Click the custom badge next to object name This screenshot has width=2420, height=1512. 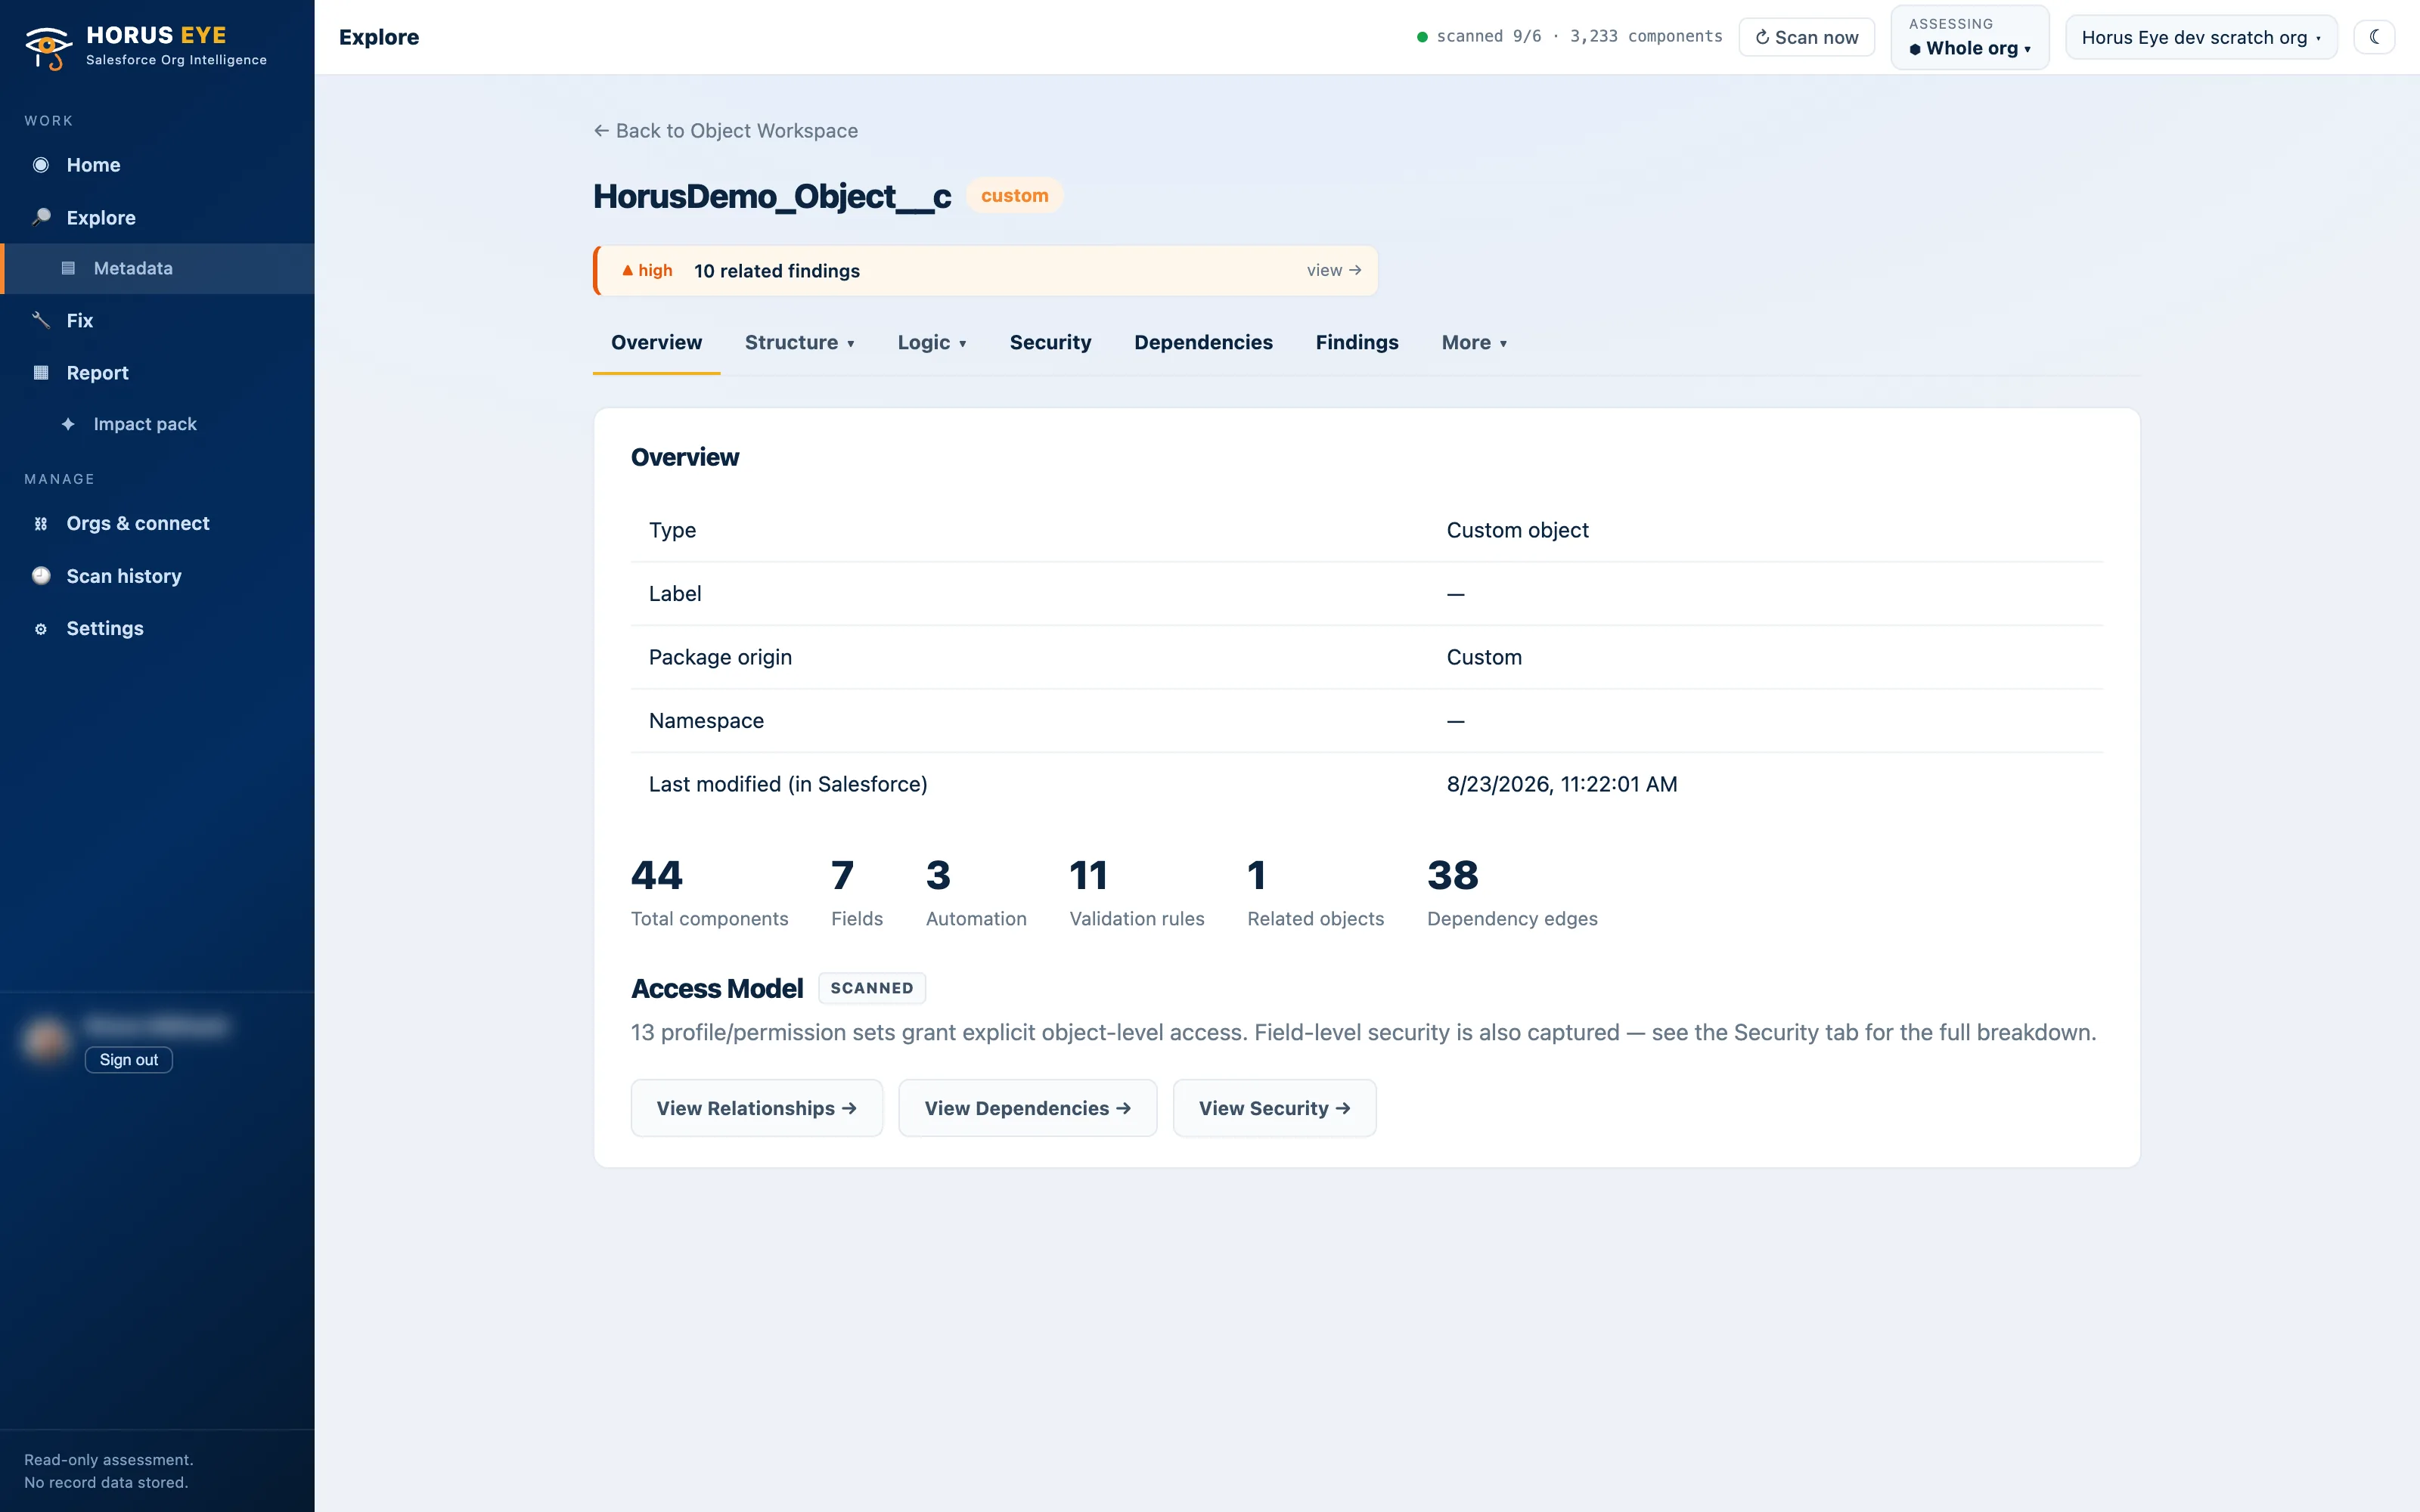[x=1014, y=196]
